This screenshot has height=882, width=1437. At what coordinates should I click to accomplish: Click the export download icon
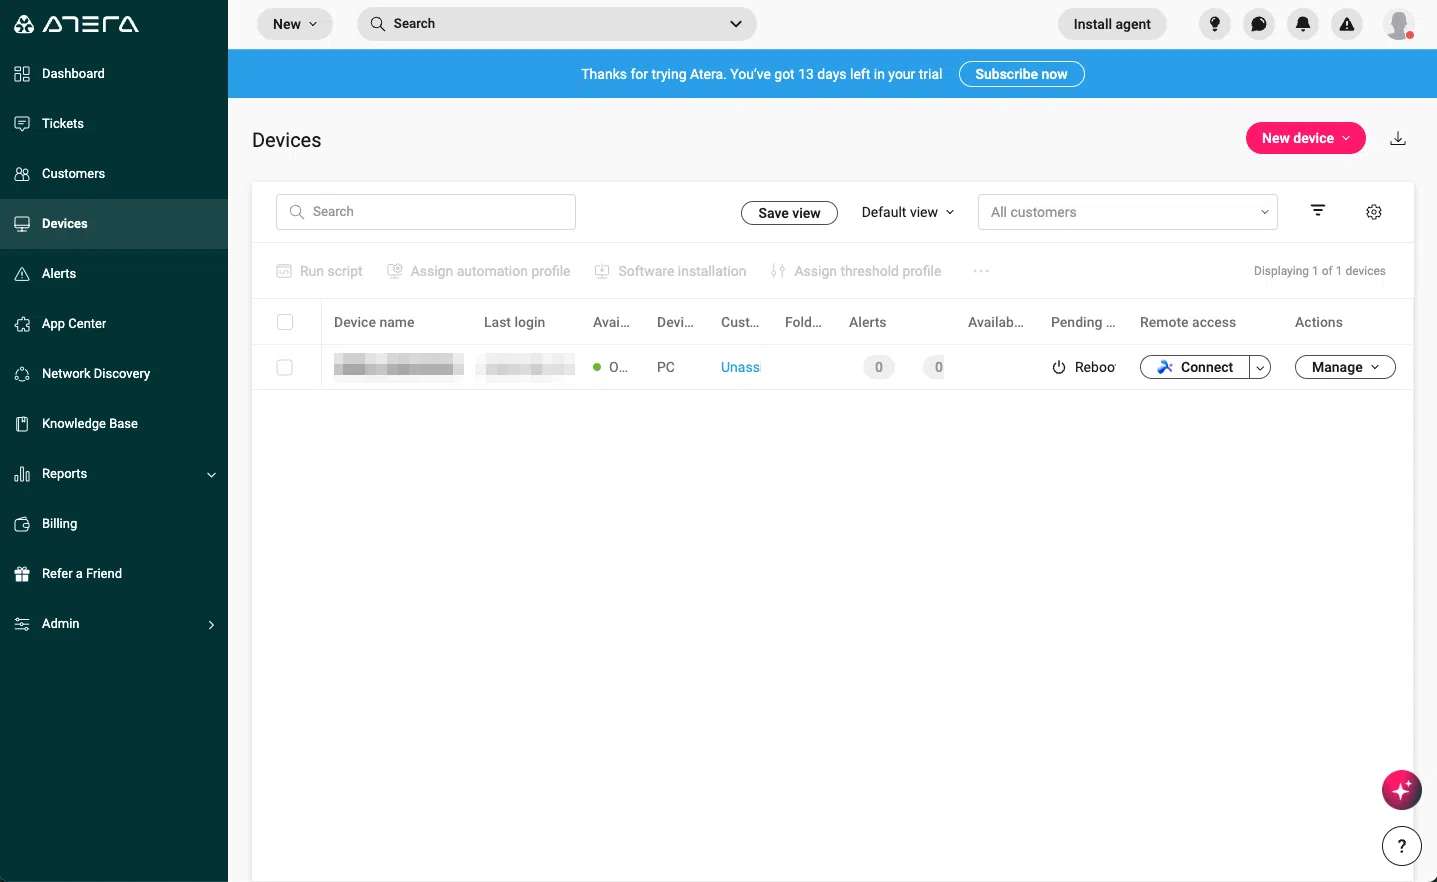[1398, 139]
